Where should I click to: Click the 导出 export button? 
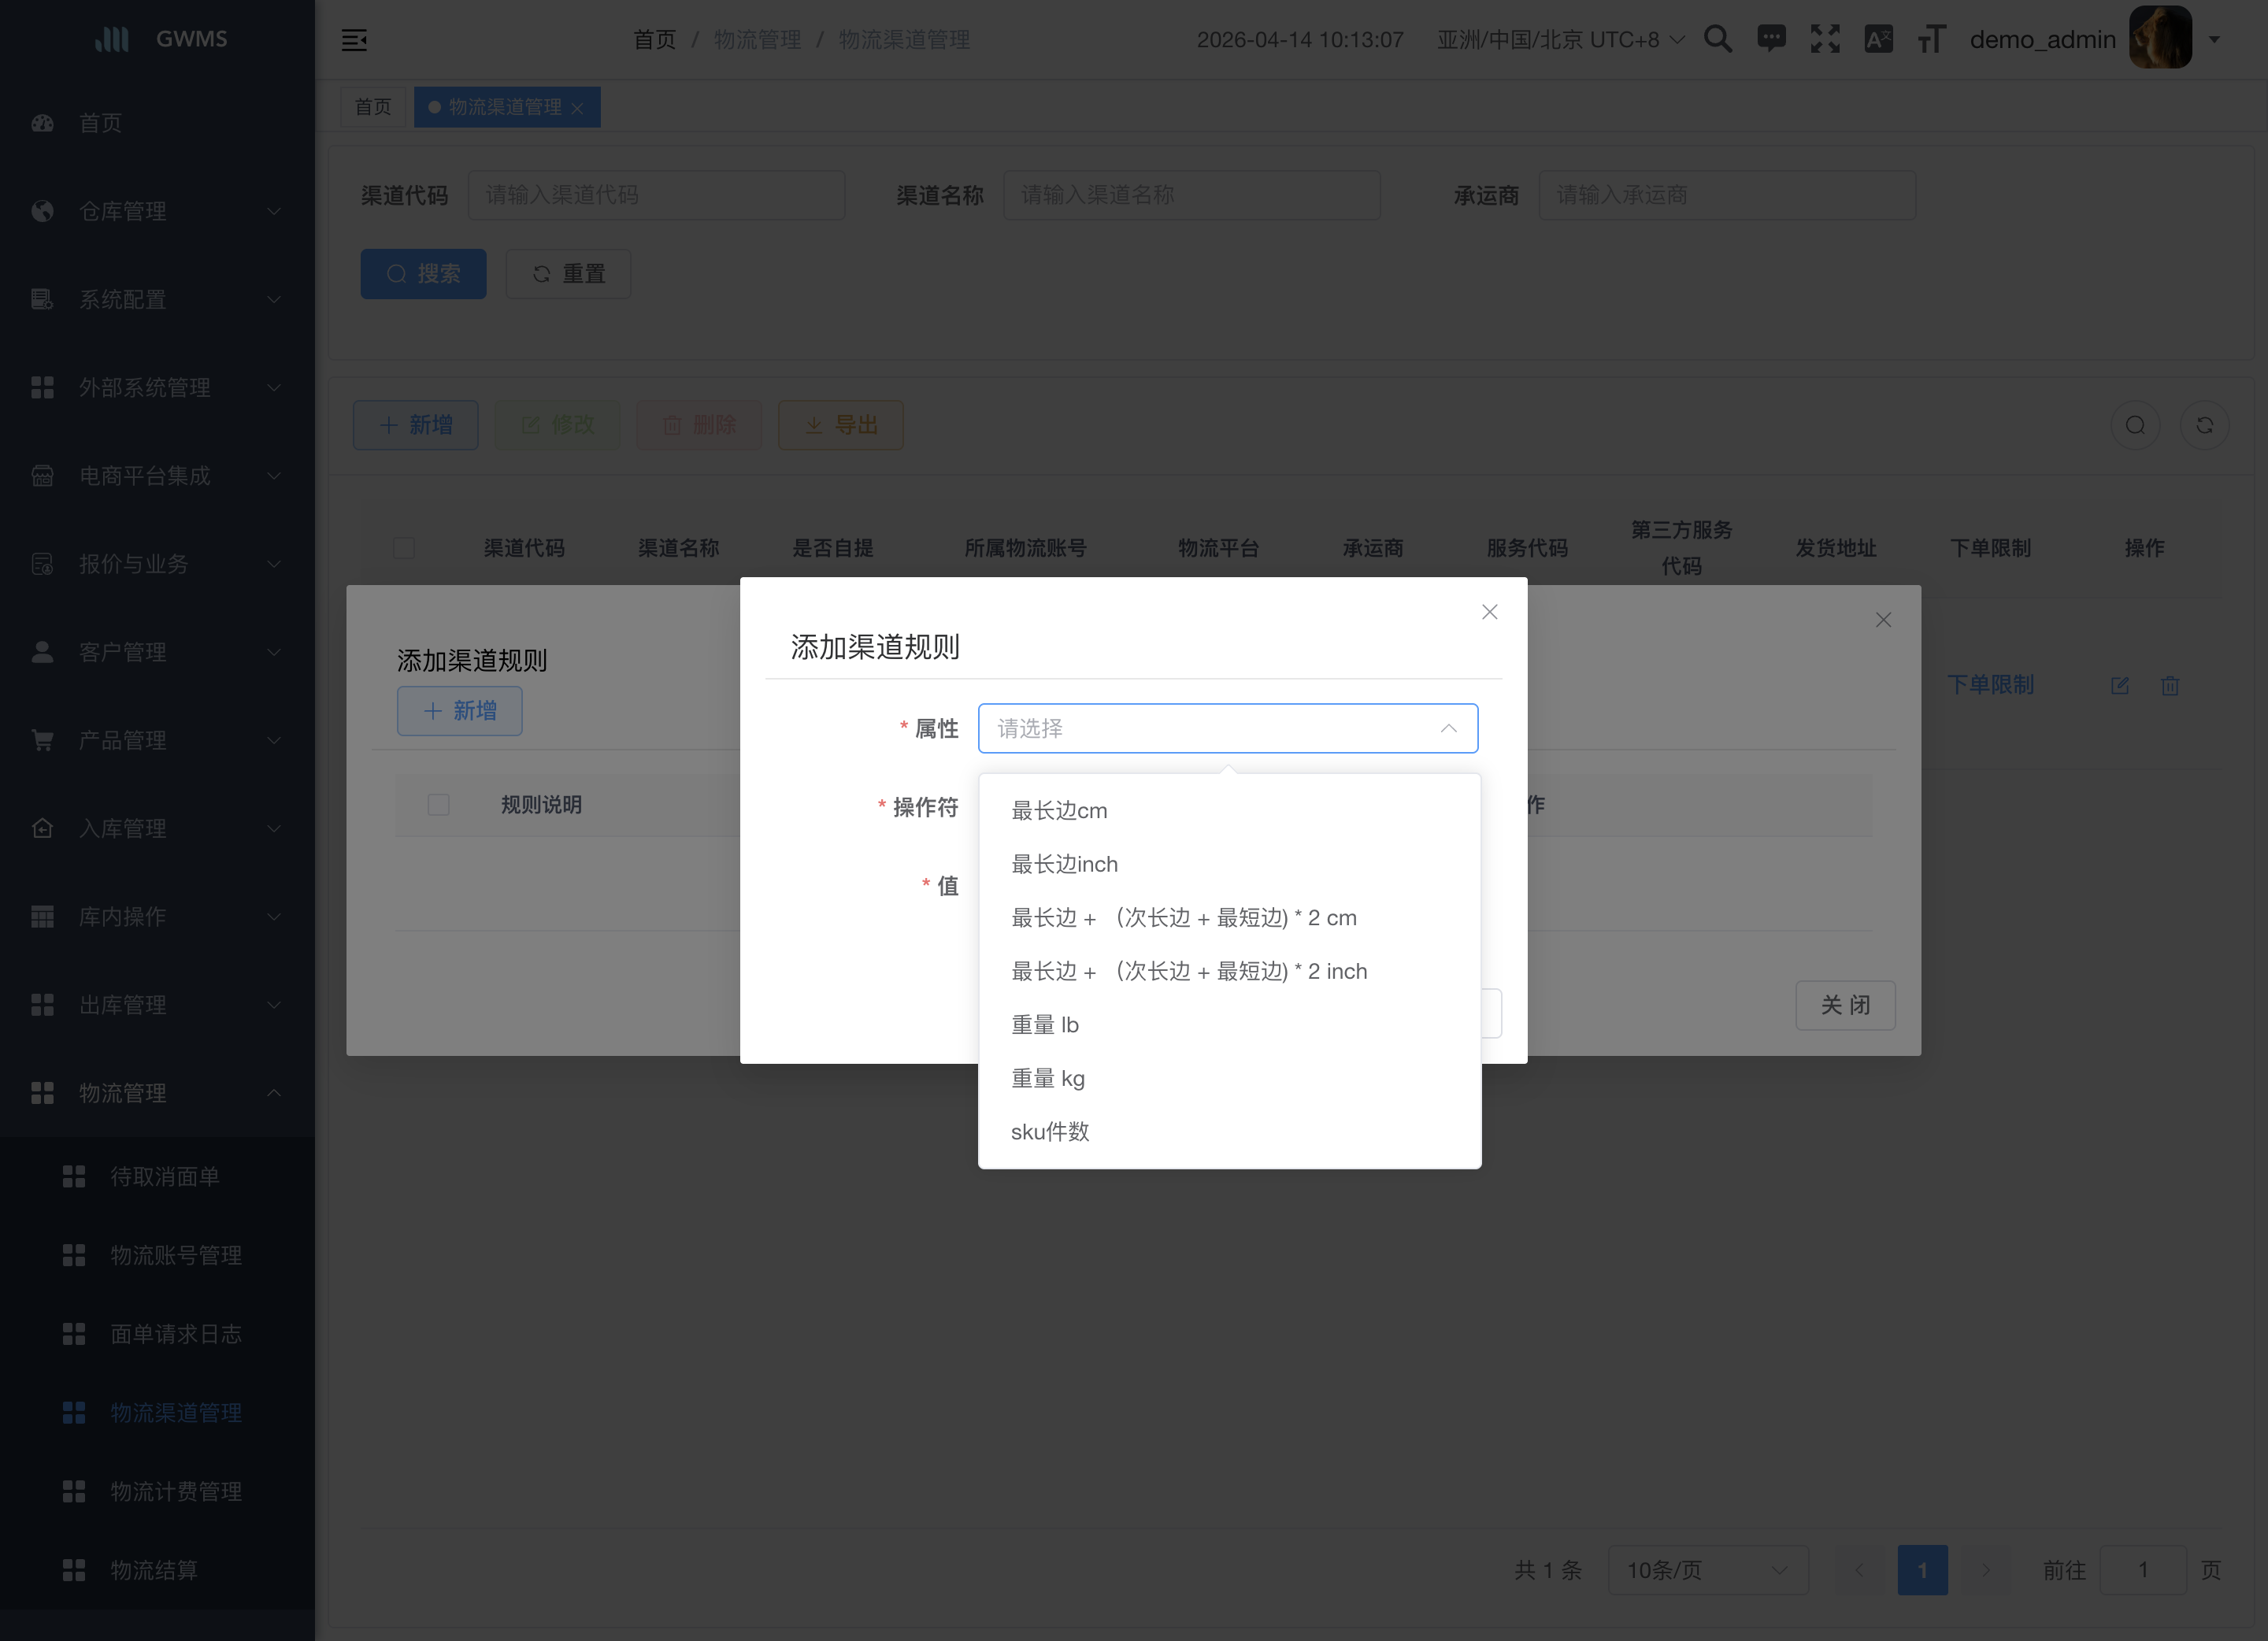pyautogui.click(x=840, y=425)
